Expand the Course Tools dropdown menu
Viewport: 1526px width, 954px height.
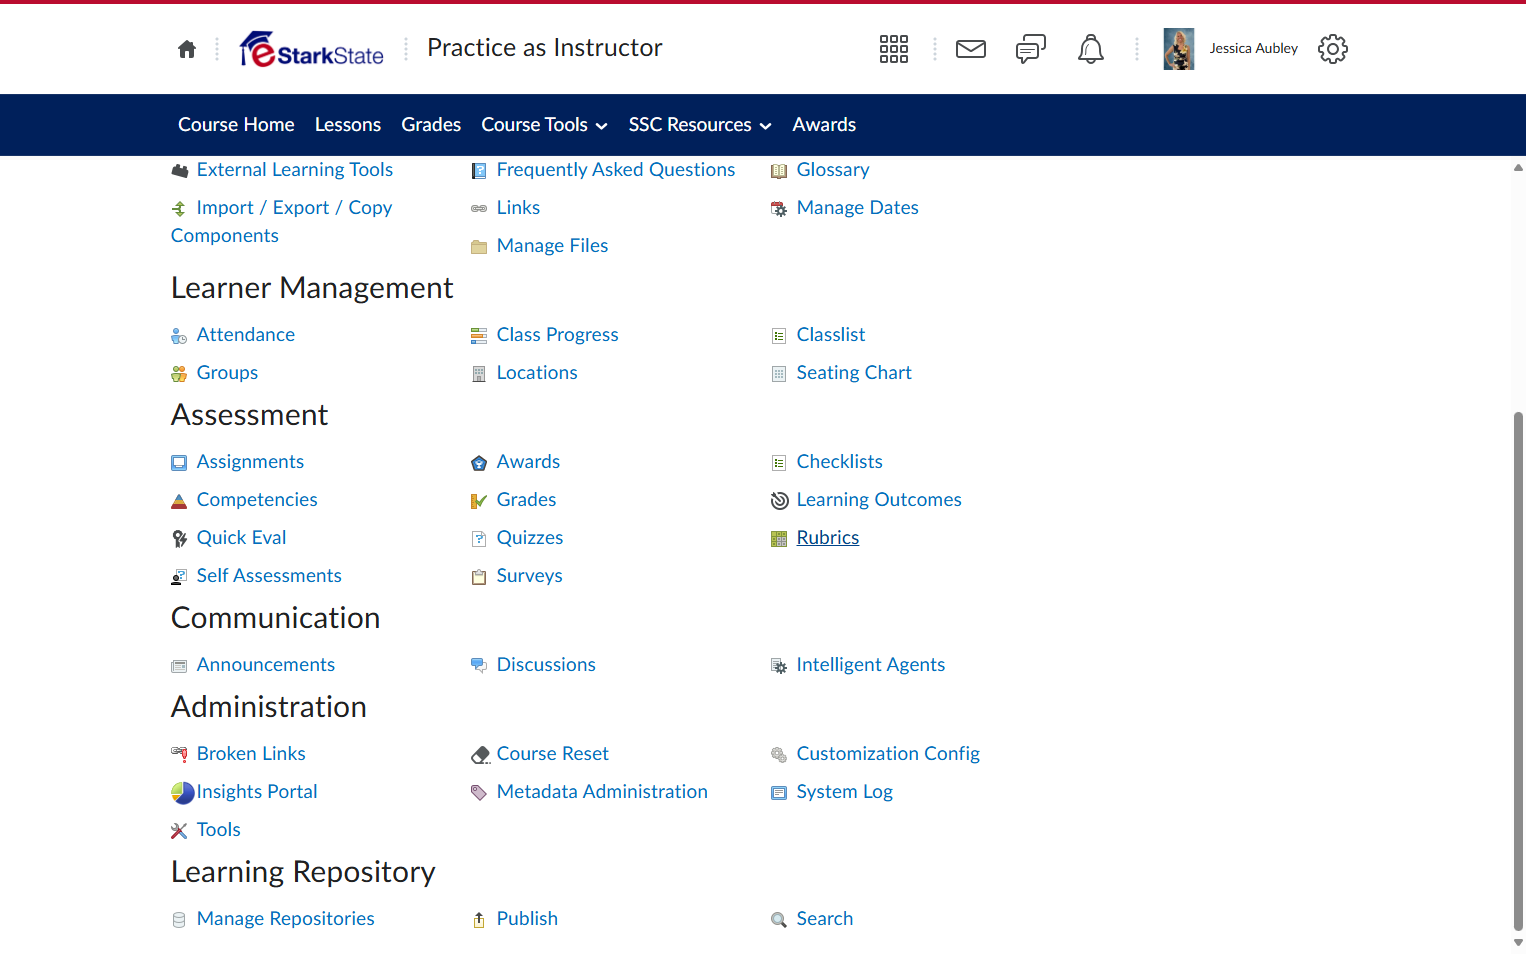[544, 125]
